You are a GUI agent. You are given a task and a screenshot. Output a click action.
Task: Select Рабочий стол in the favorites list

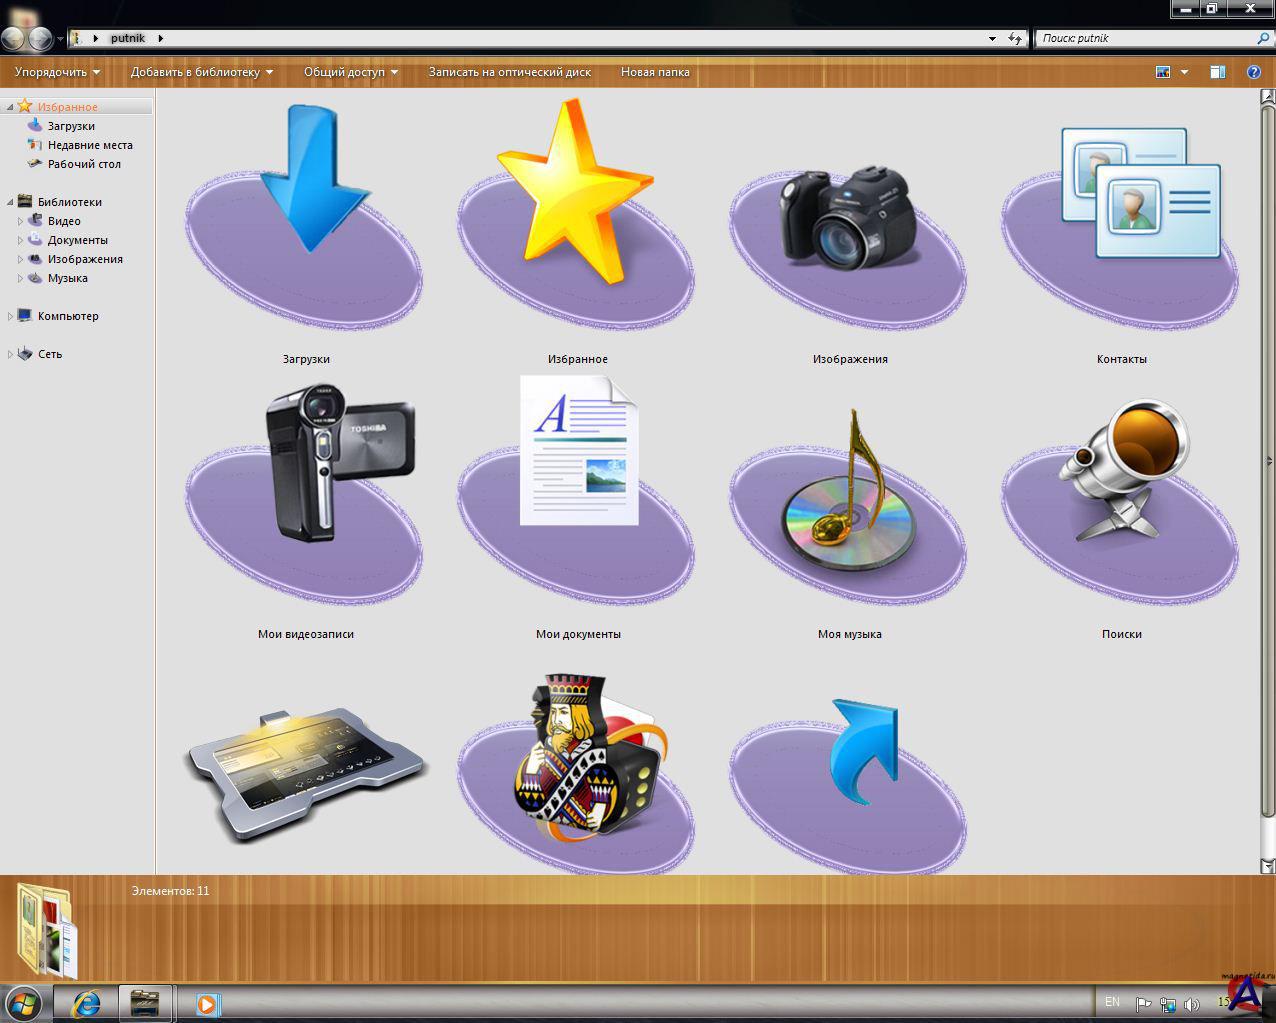pyautogui.click(x=84, y=164)
